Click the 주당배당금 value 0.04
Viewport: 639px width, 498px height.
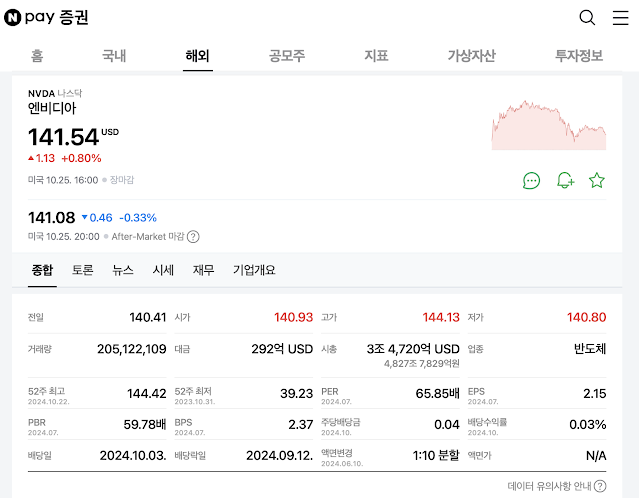447,425
